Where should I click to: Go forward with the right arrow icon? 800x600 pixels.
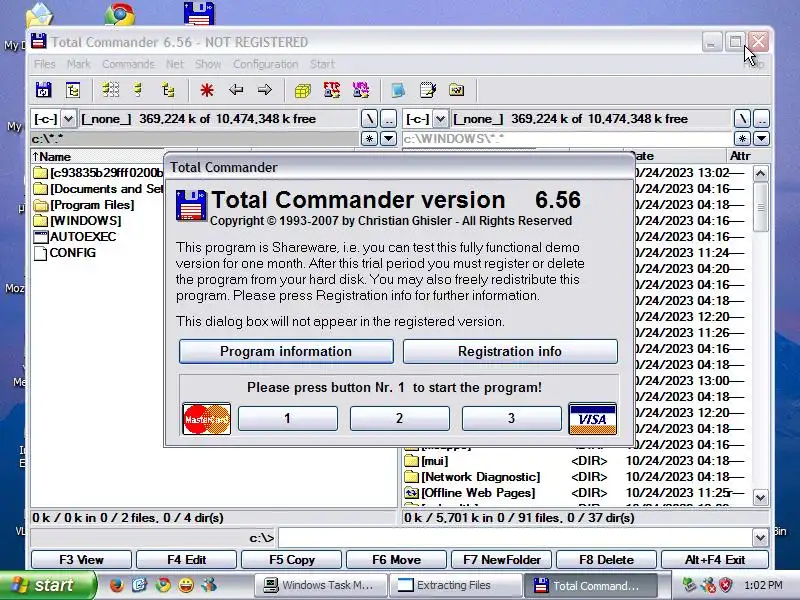point(264,90)
